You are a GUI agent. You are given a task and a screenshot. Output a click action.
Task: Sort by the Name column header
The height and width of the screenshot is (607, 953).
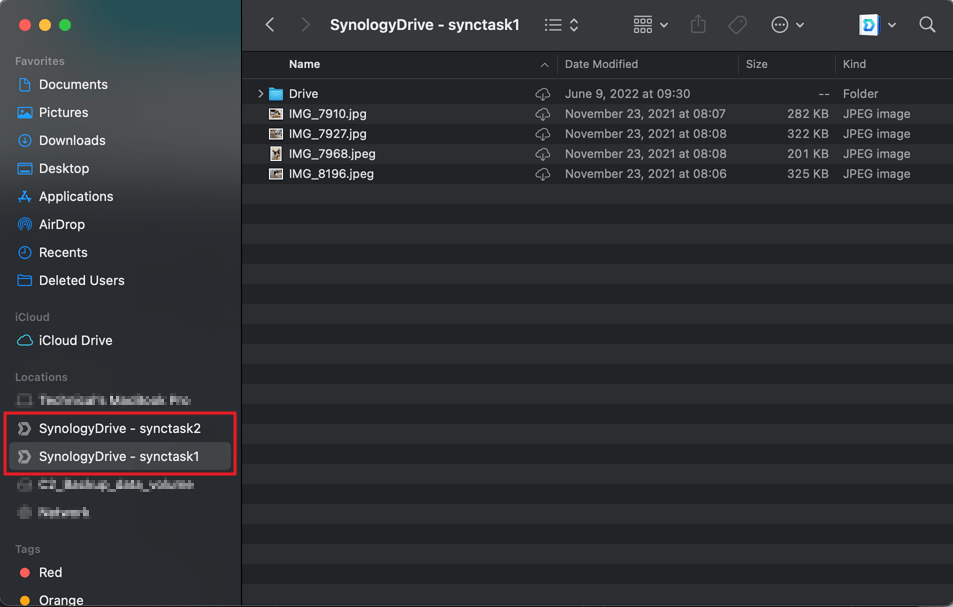click(x=304, y=64)
